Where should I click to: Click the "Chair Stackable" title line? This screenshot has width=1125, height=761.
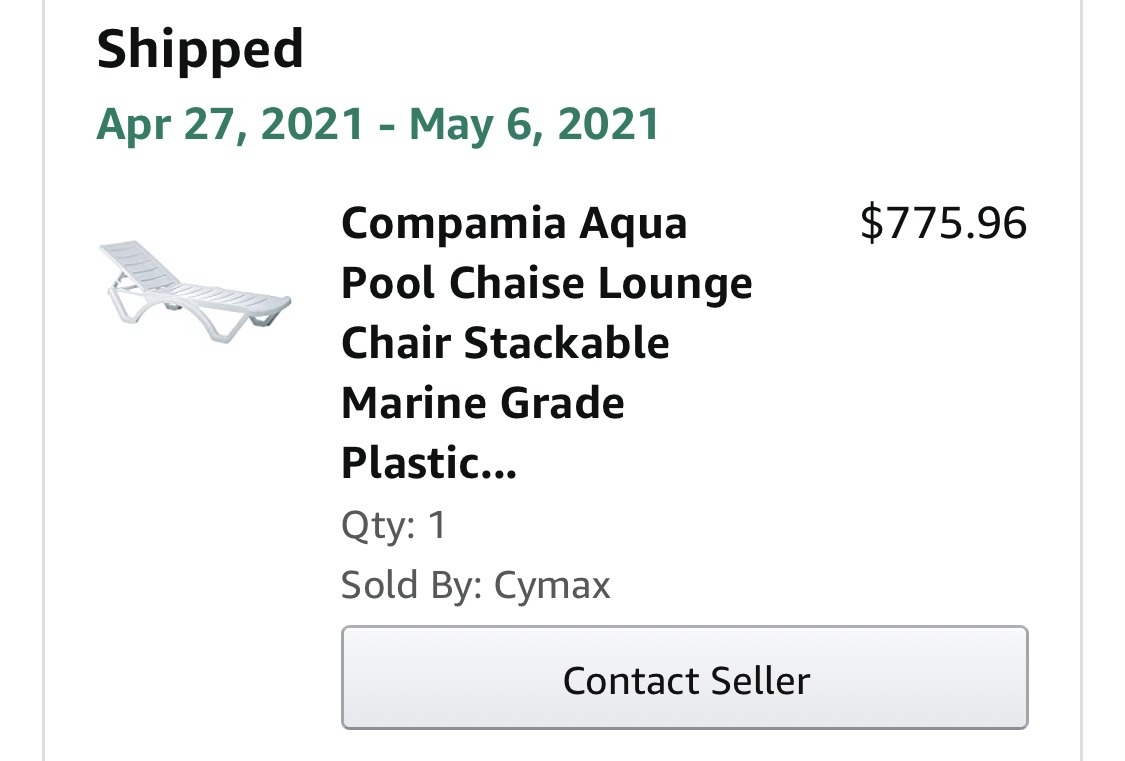[x=505, y=343]
